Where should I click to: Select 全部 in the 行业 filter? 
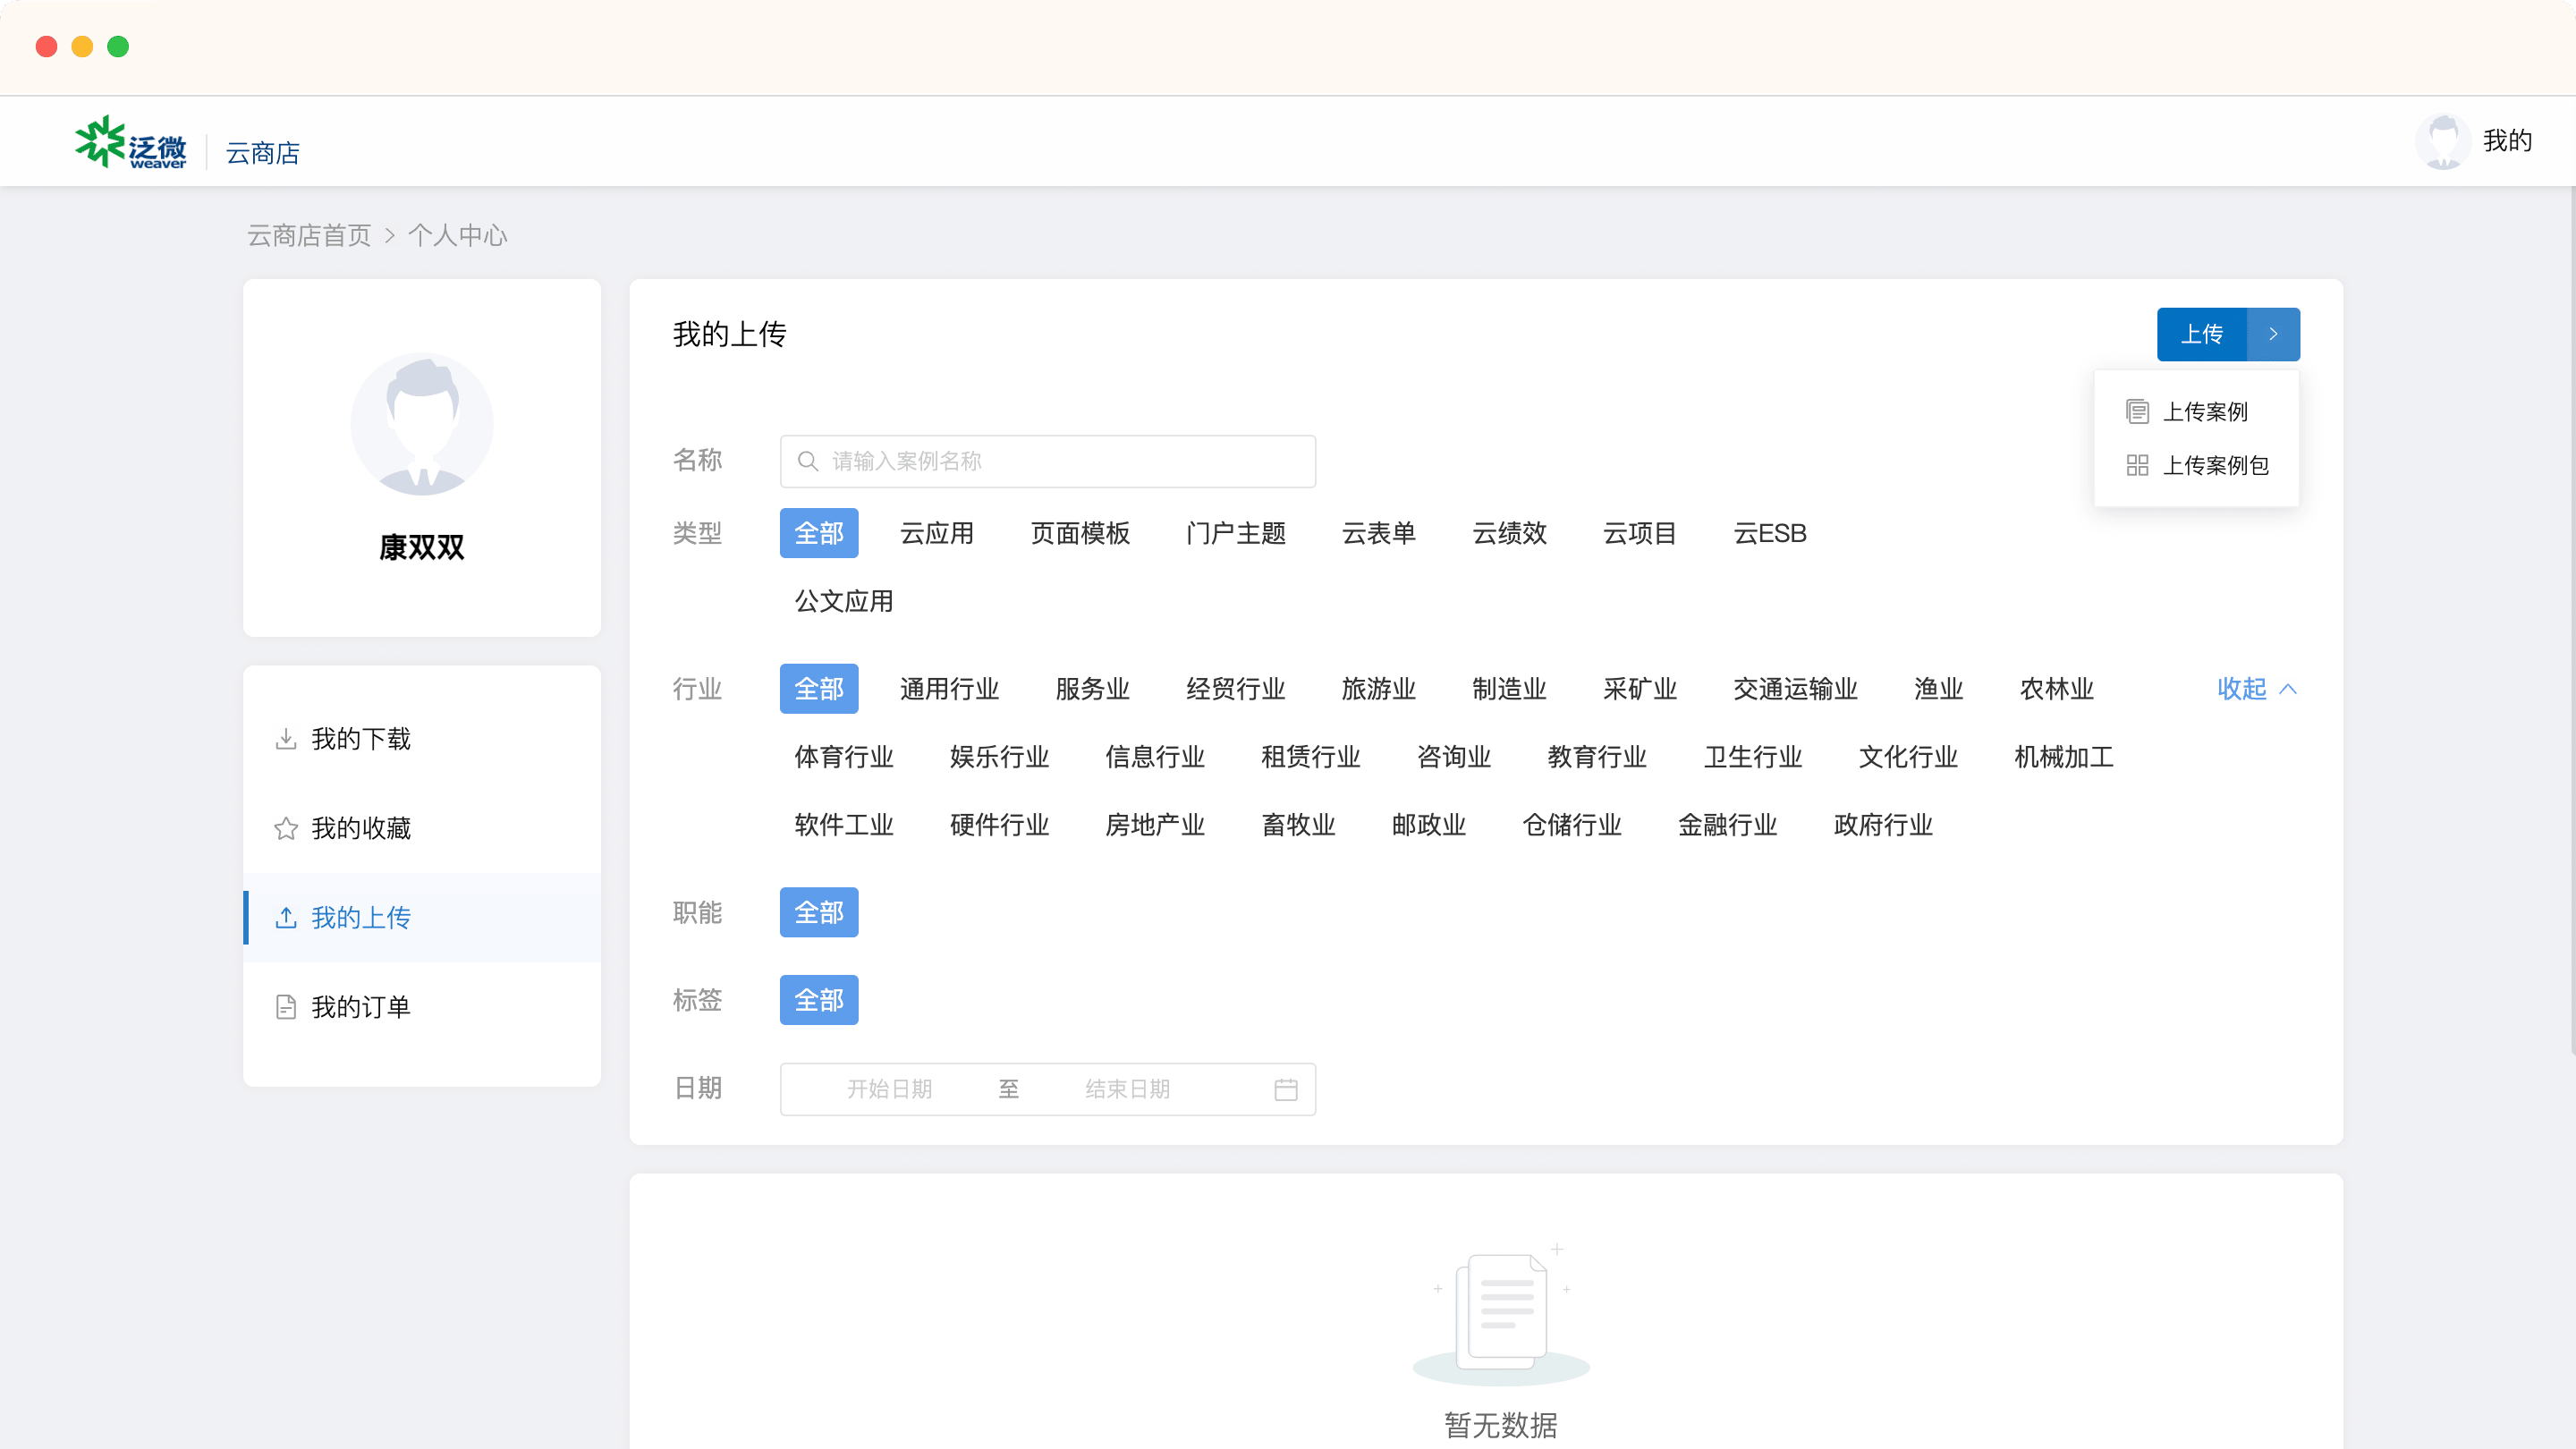click(818, 689)
